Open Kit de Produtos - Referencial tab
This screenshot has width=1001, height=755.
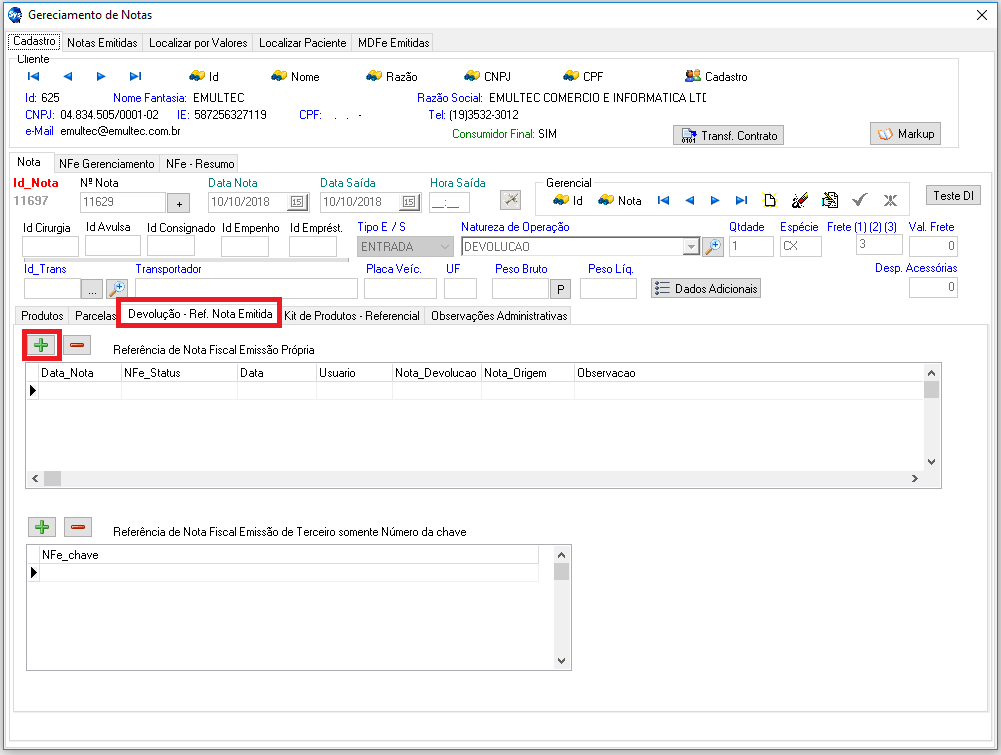pyautogui.click(x=352, y=315)
